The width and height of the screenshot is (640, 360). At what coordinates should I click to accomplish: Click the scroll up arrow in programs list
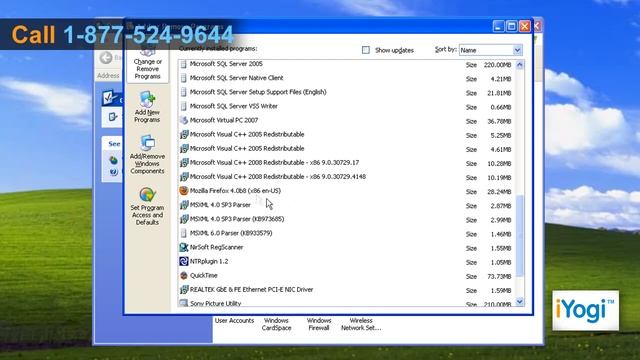coord(520,64)
